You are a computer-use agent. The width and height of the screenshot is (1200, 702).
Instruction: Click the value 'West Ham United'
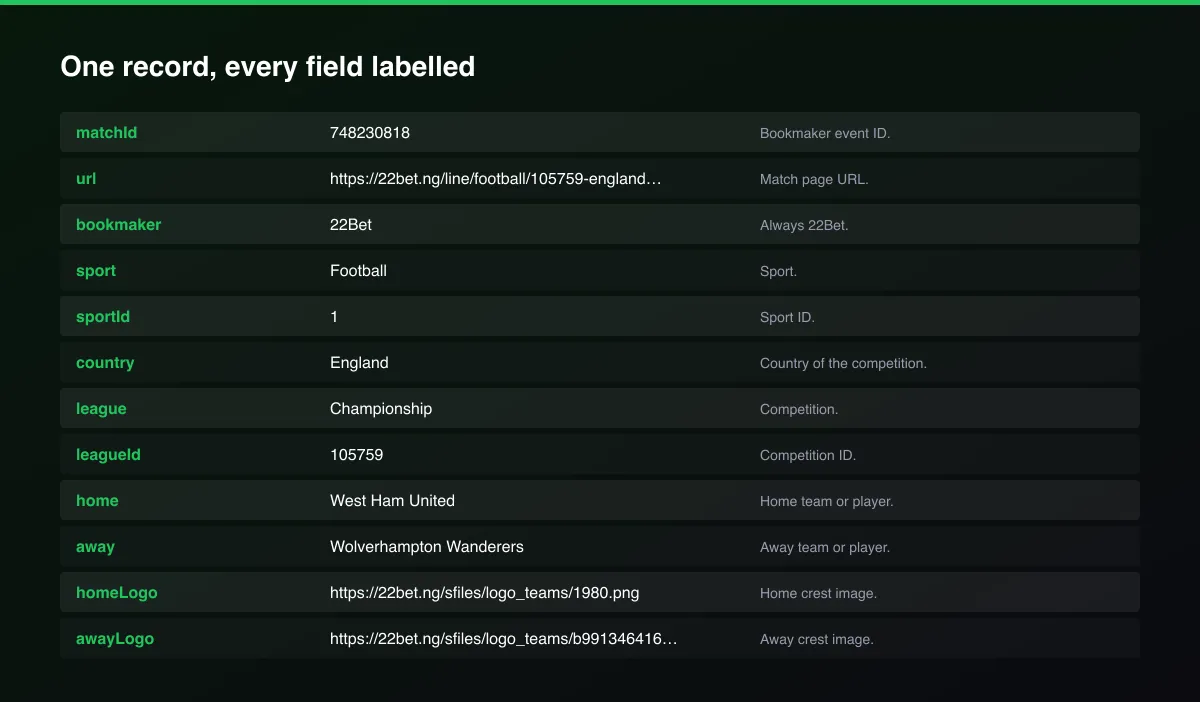pyautogui.click(x=392, y=500)
